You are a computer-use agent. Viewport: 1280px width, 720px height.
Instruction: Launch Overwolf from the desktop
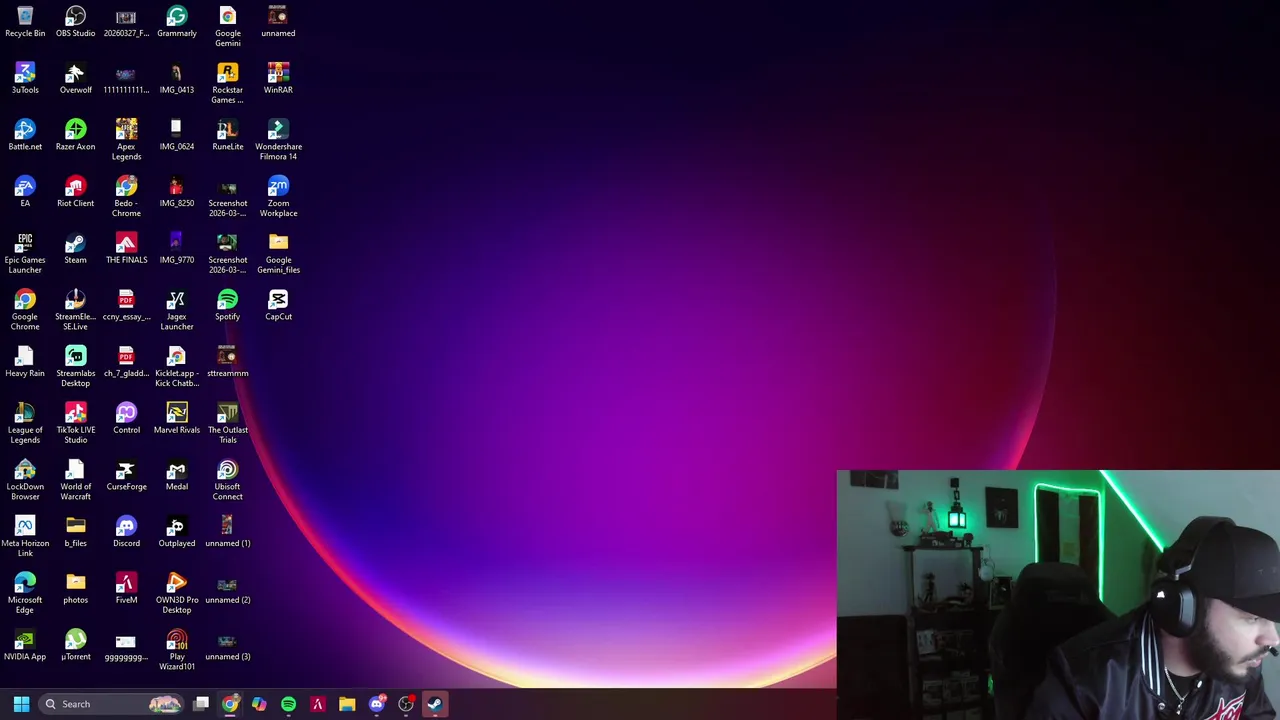tap(75, 78)
